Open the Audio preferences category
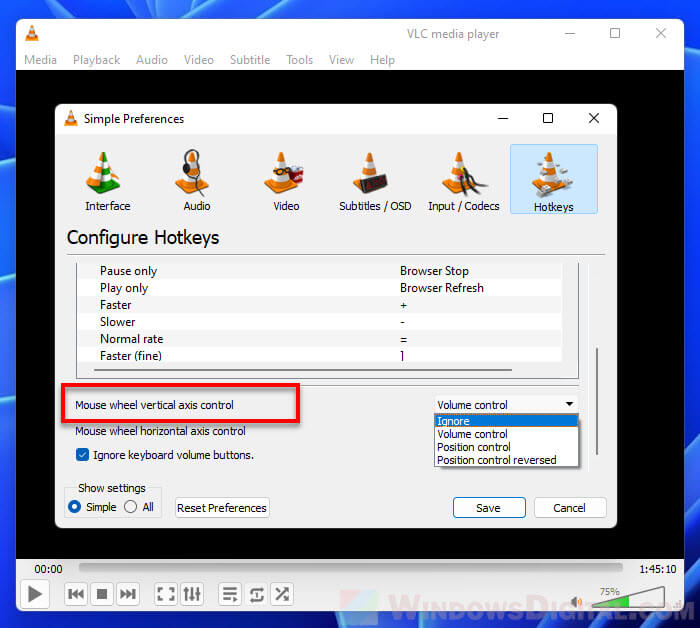The width and height of the screenshot is (700, 628). point(196,181)
